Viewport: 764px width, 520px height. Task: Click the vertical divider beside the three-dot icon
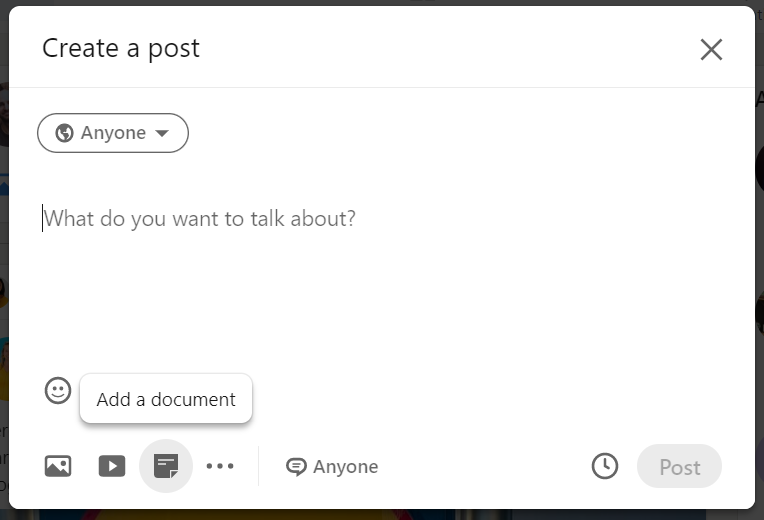(258, 467)
